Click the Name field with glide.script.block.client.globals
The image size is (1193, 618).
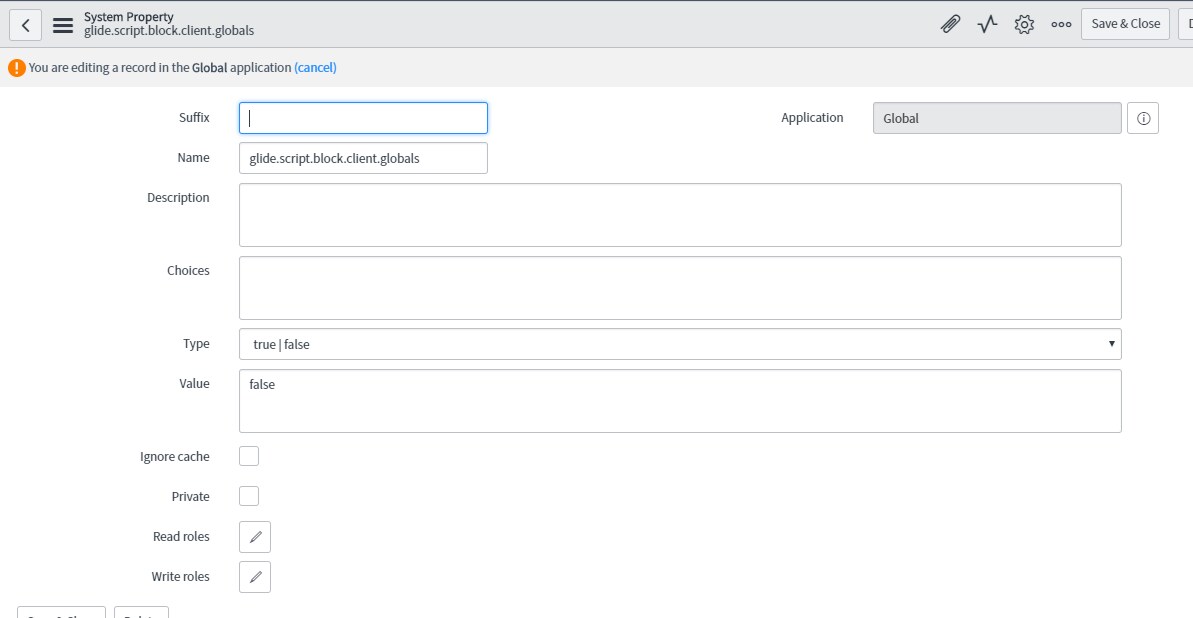(x=363, y=158)
